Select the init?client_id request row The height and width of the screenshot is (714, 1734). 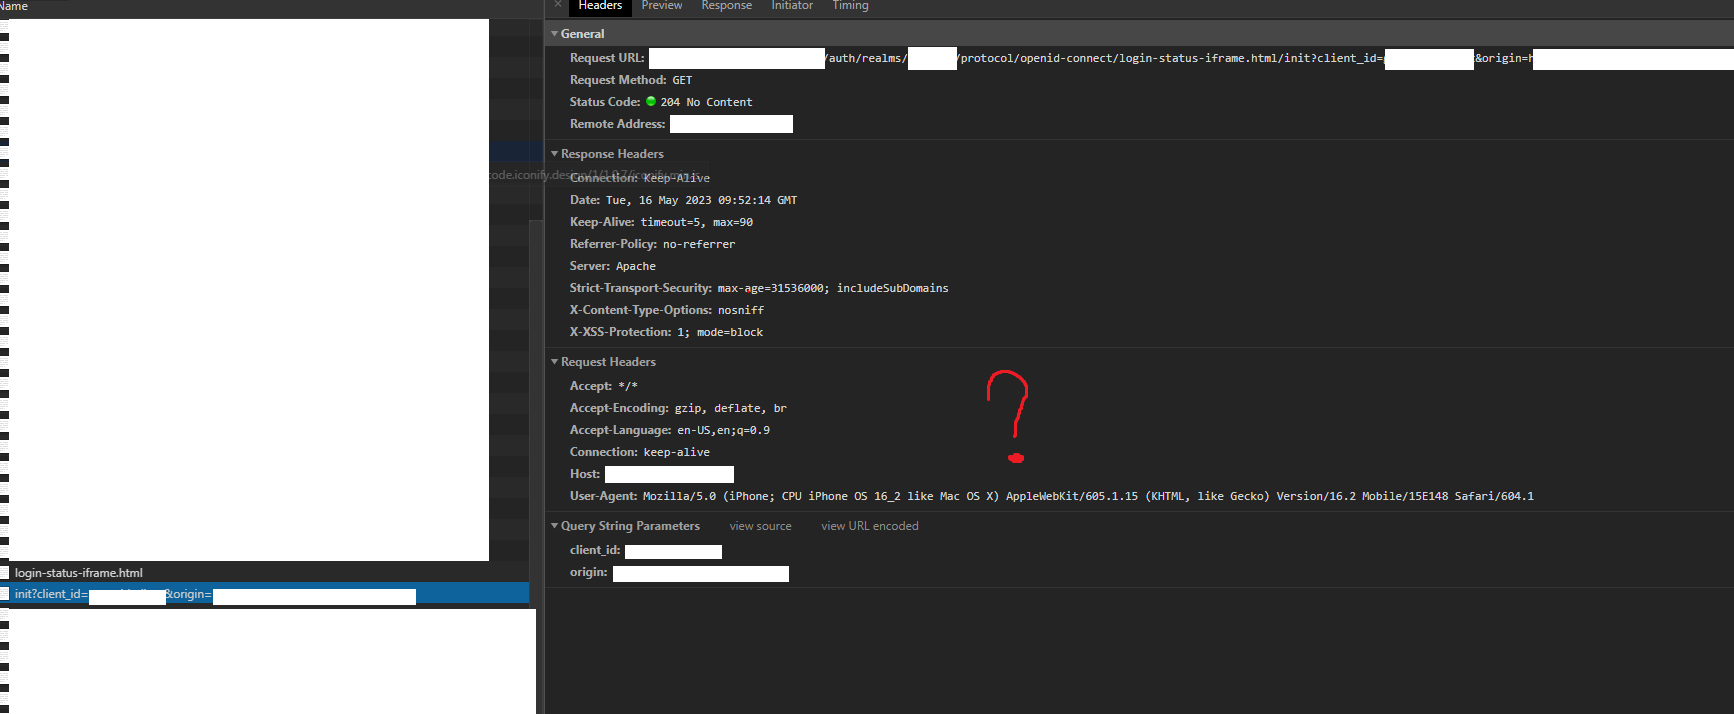pyautogui.click(x=265, y=594)
